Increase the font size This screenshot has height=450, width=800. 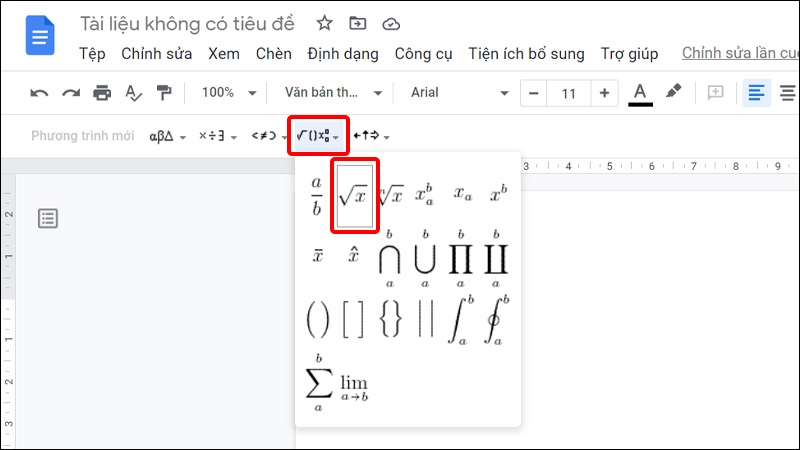click(605, 93)
